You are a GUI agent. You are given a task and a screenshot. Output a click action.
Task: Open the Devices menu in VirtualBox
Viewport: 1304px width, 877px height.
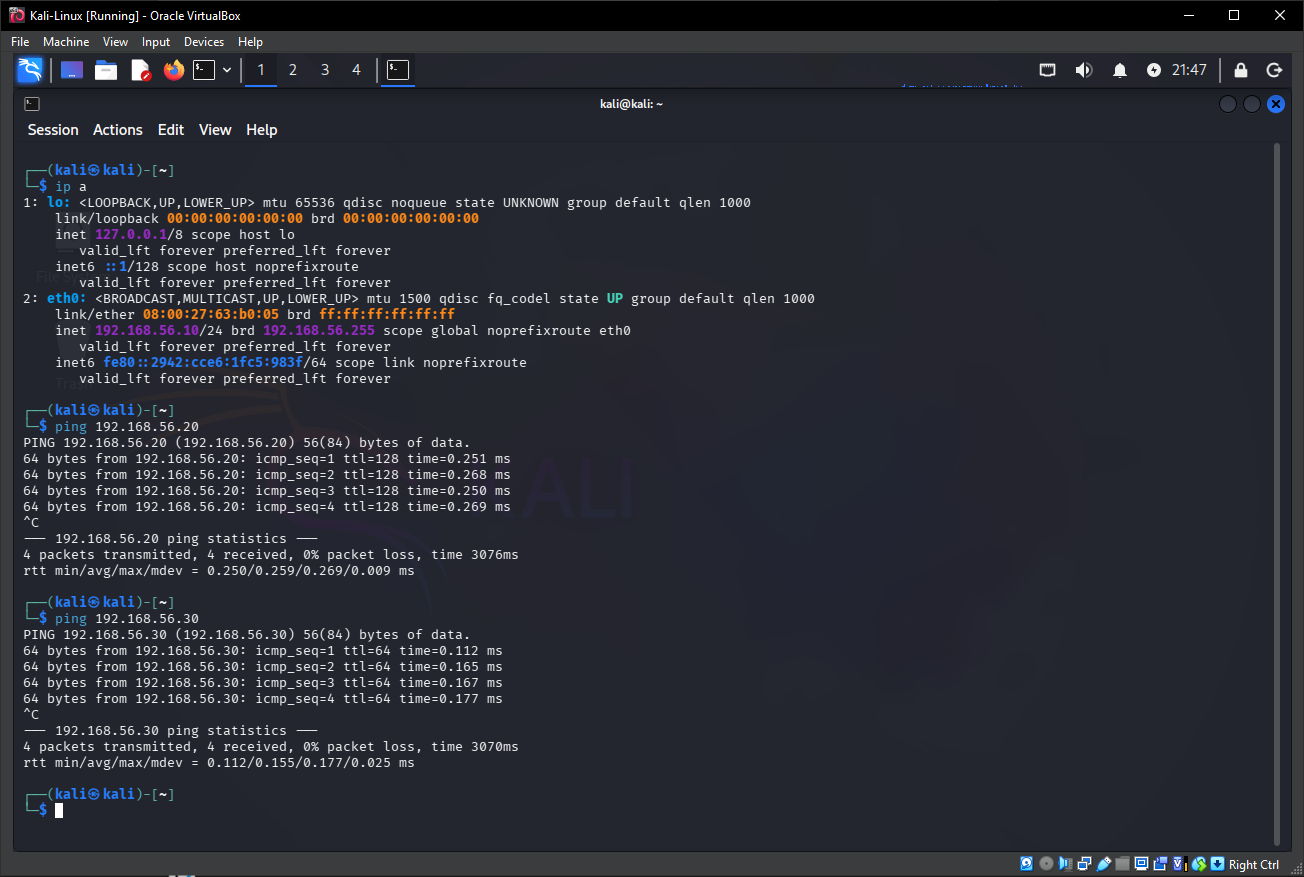tap(203, 42)
